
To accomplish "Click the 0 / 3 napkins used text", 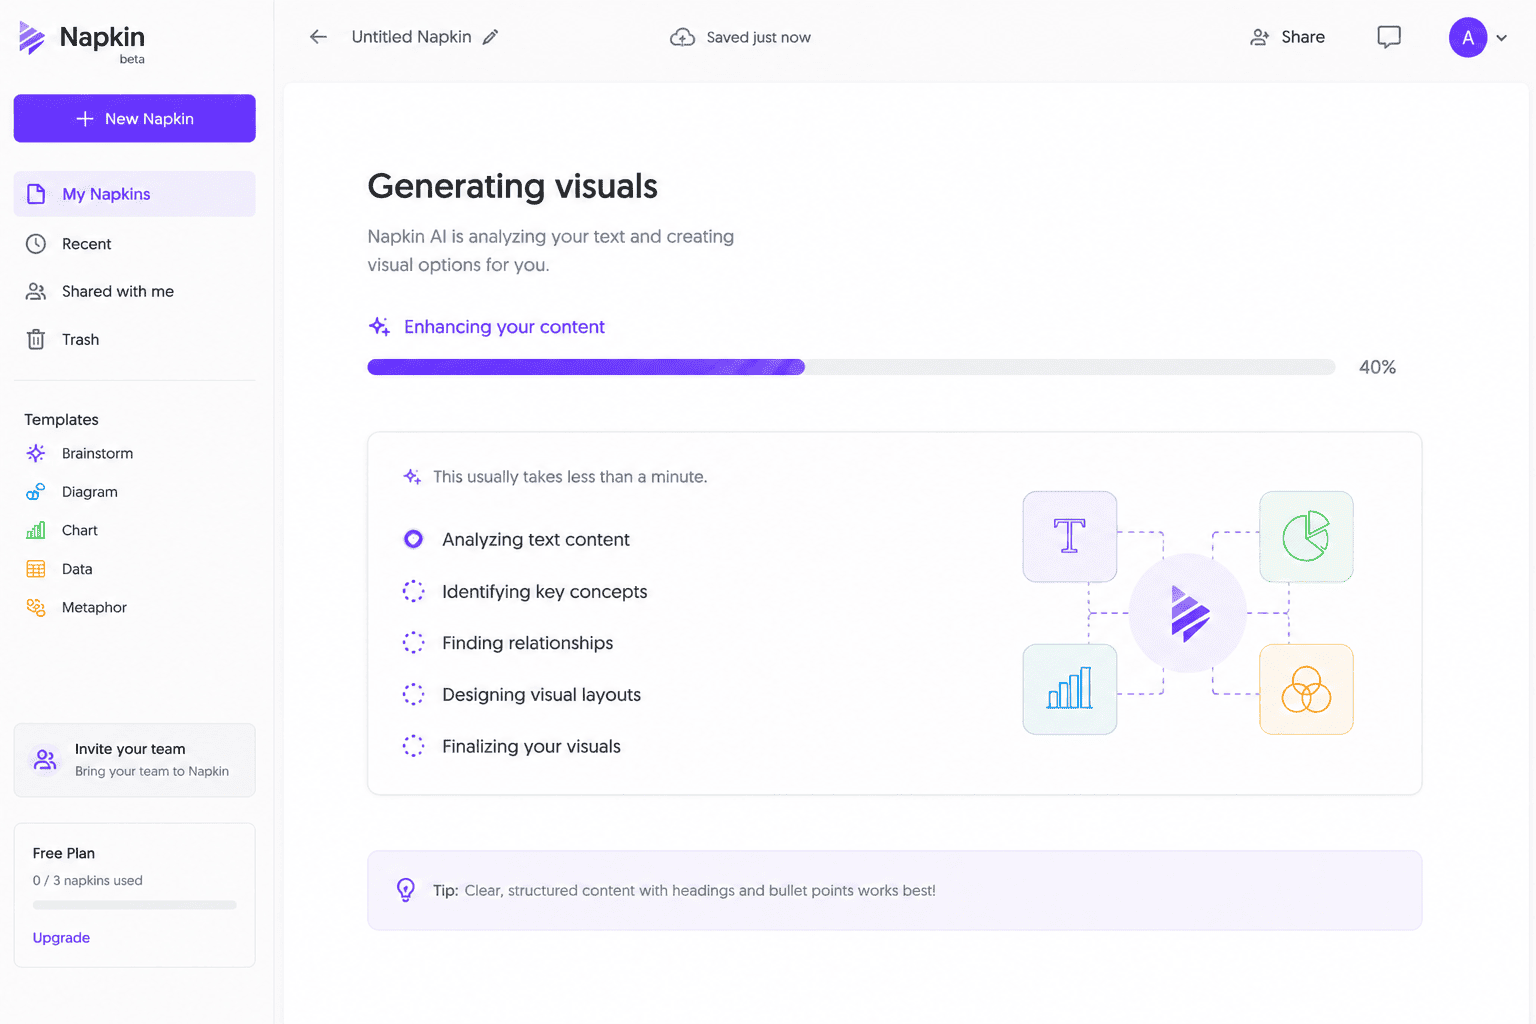I will click(88, 881).
